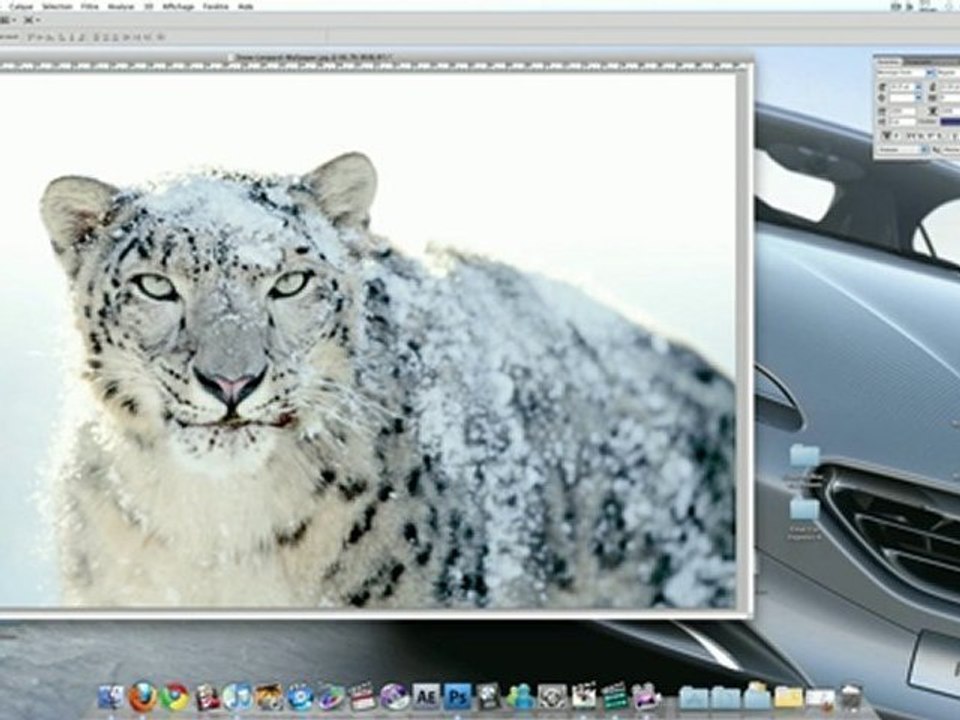960x720 pixels.
Task: Open the Calque menu
Action: (21, 6)
